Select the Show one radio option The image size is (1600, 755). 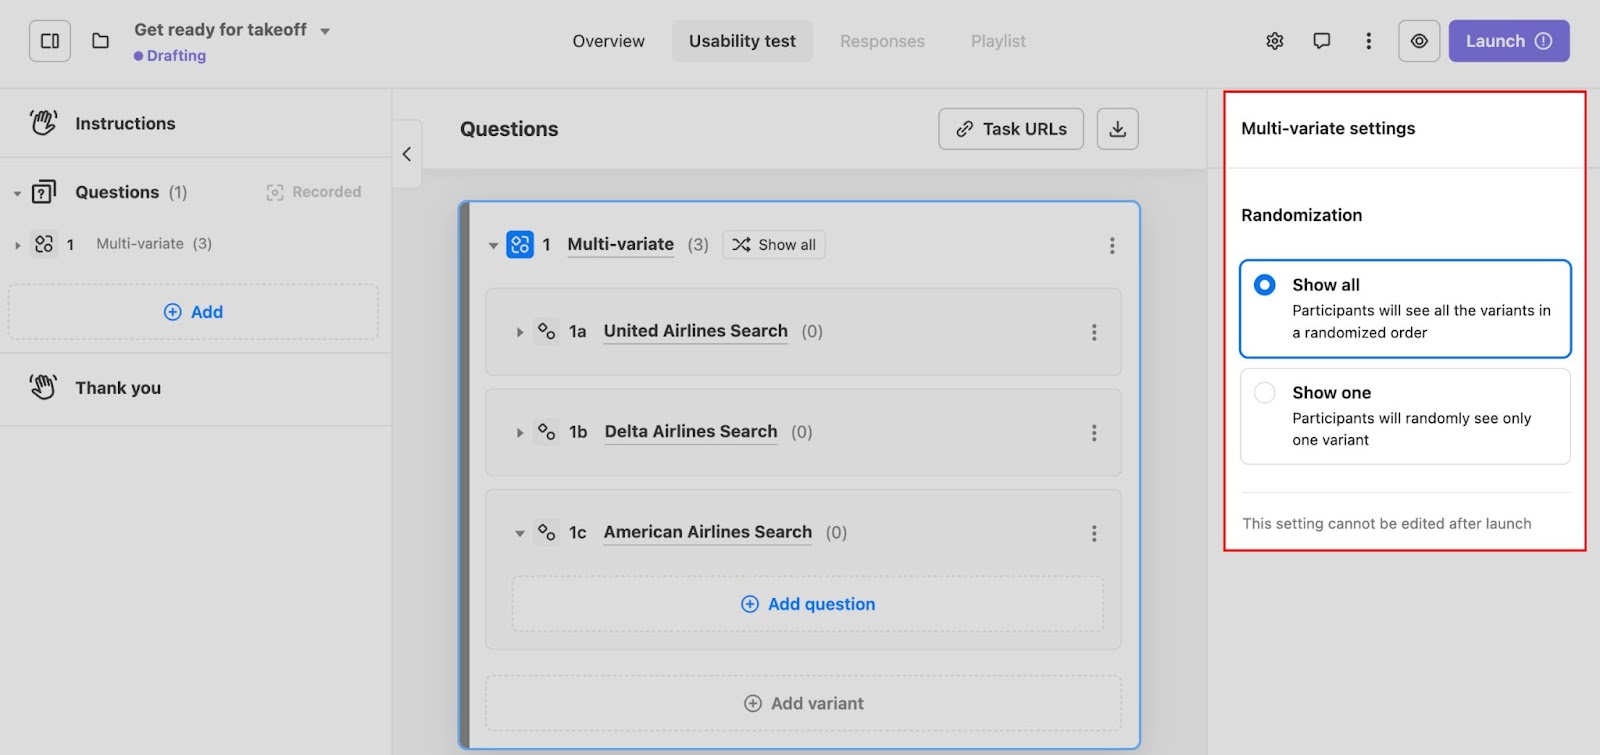[1265, 393]
